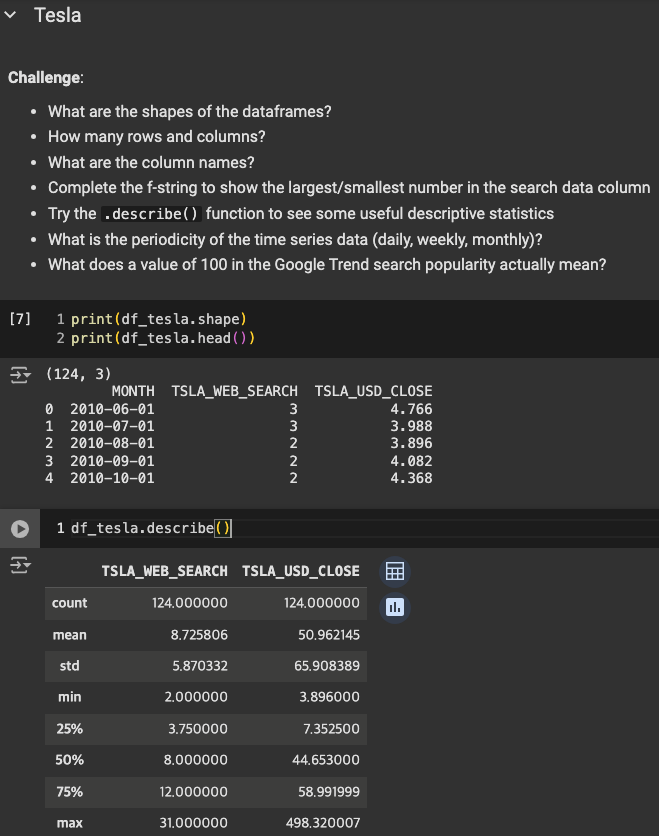Click the bullet about value of 100
This screenshot has width=659, height=836.
(x=327, y=265)
